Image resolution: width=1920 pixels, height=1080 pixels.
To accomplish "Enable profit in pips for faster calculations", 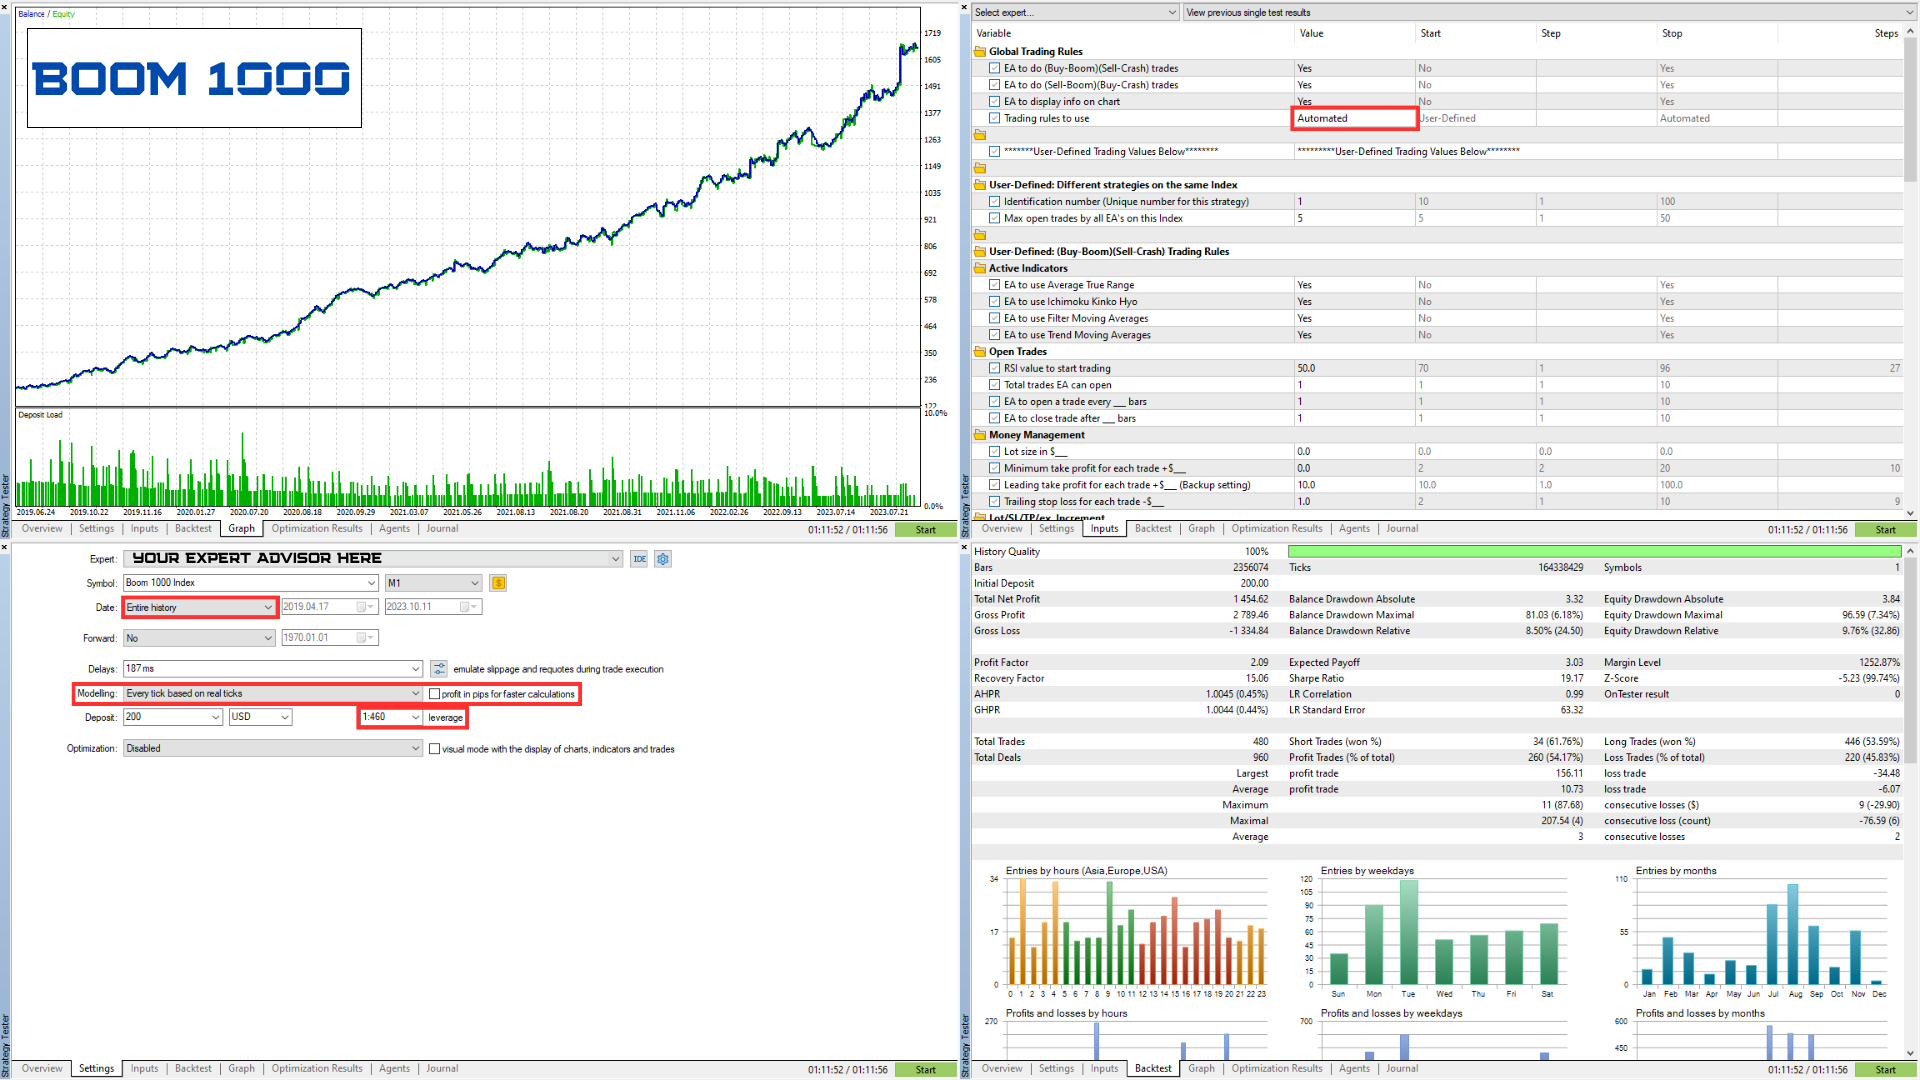I will [x=435, y=694].
